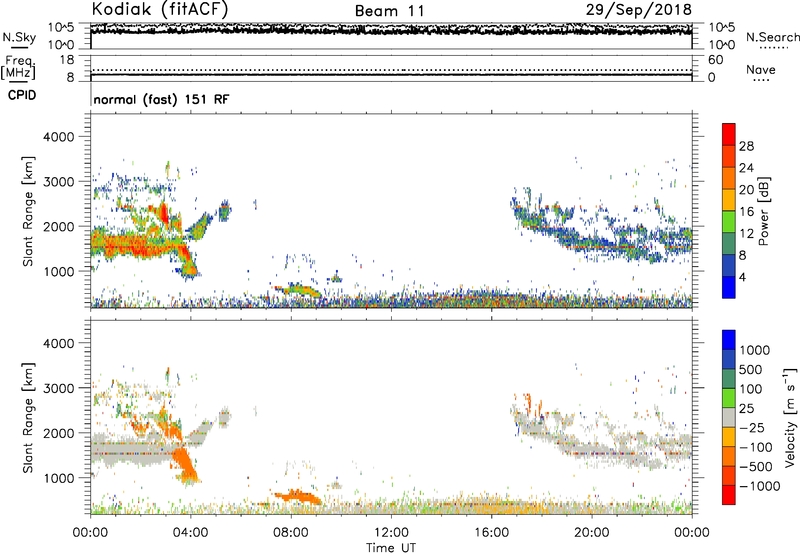800x554 pixels.
Task: Click the '12:00' time axis tick label
Action: coord(391,533)
